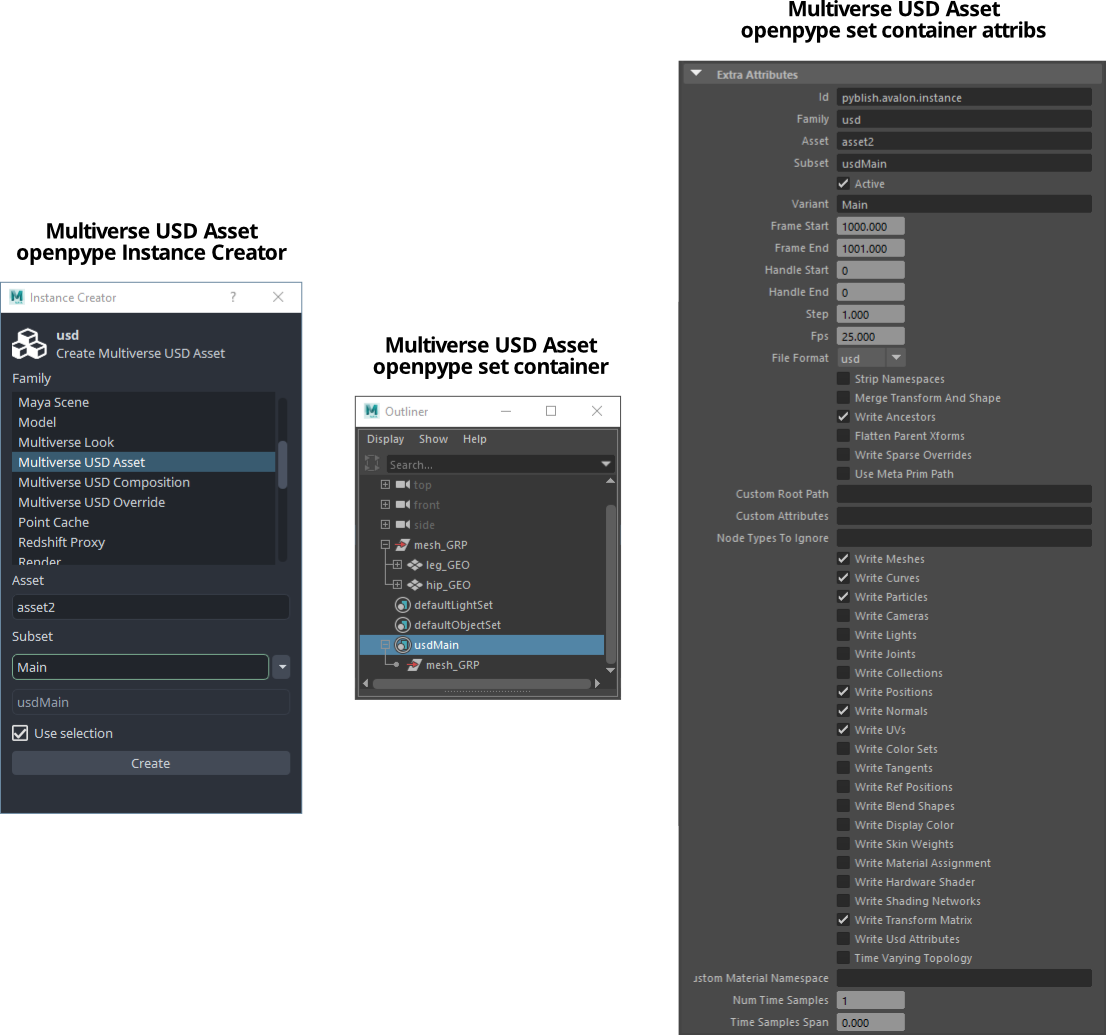Click the front camera icon in Outliner

click(x=403, y=504)
